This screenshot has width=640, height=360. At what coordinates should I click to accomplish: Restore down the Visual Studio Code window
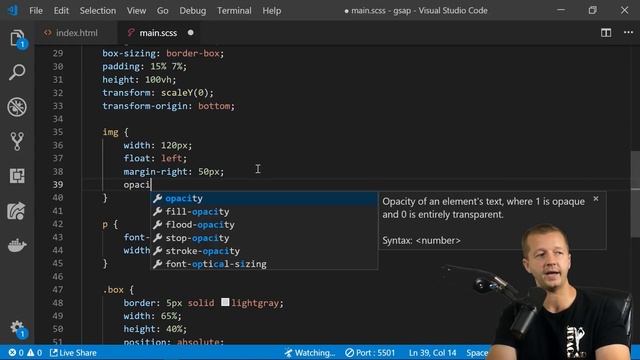click(x=593, y=10)
